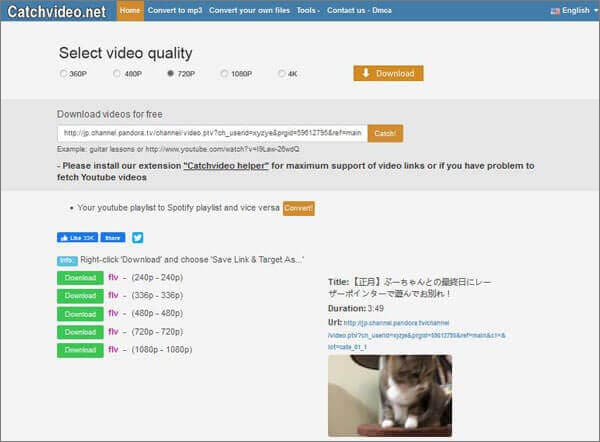Click the video URL input field
This screenshot has width=600, height=442.
click(x=212, y=133)
